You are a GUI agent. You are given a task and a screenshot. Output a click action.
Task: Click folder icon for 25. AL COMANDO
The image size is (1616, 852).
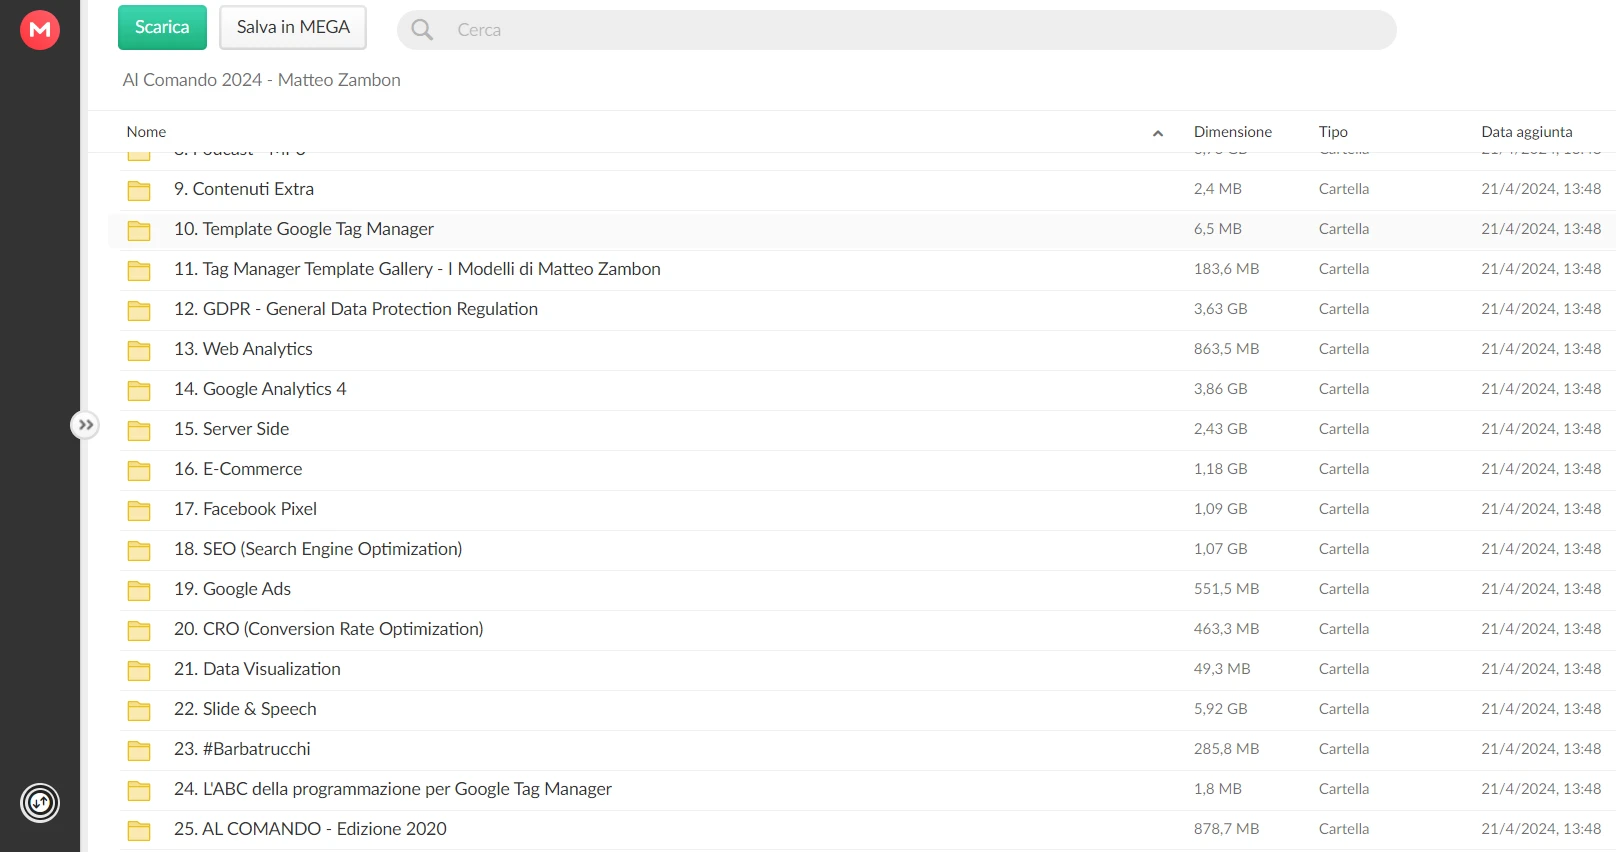pos(139,830)
